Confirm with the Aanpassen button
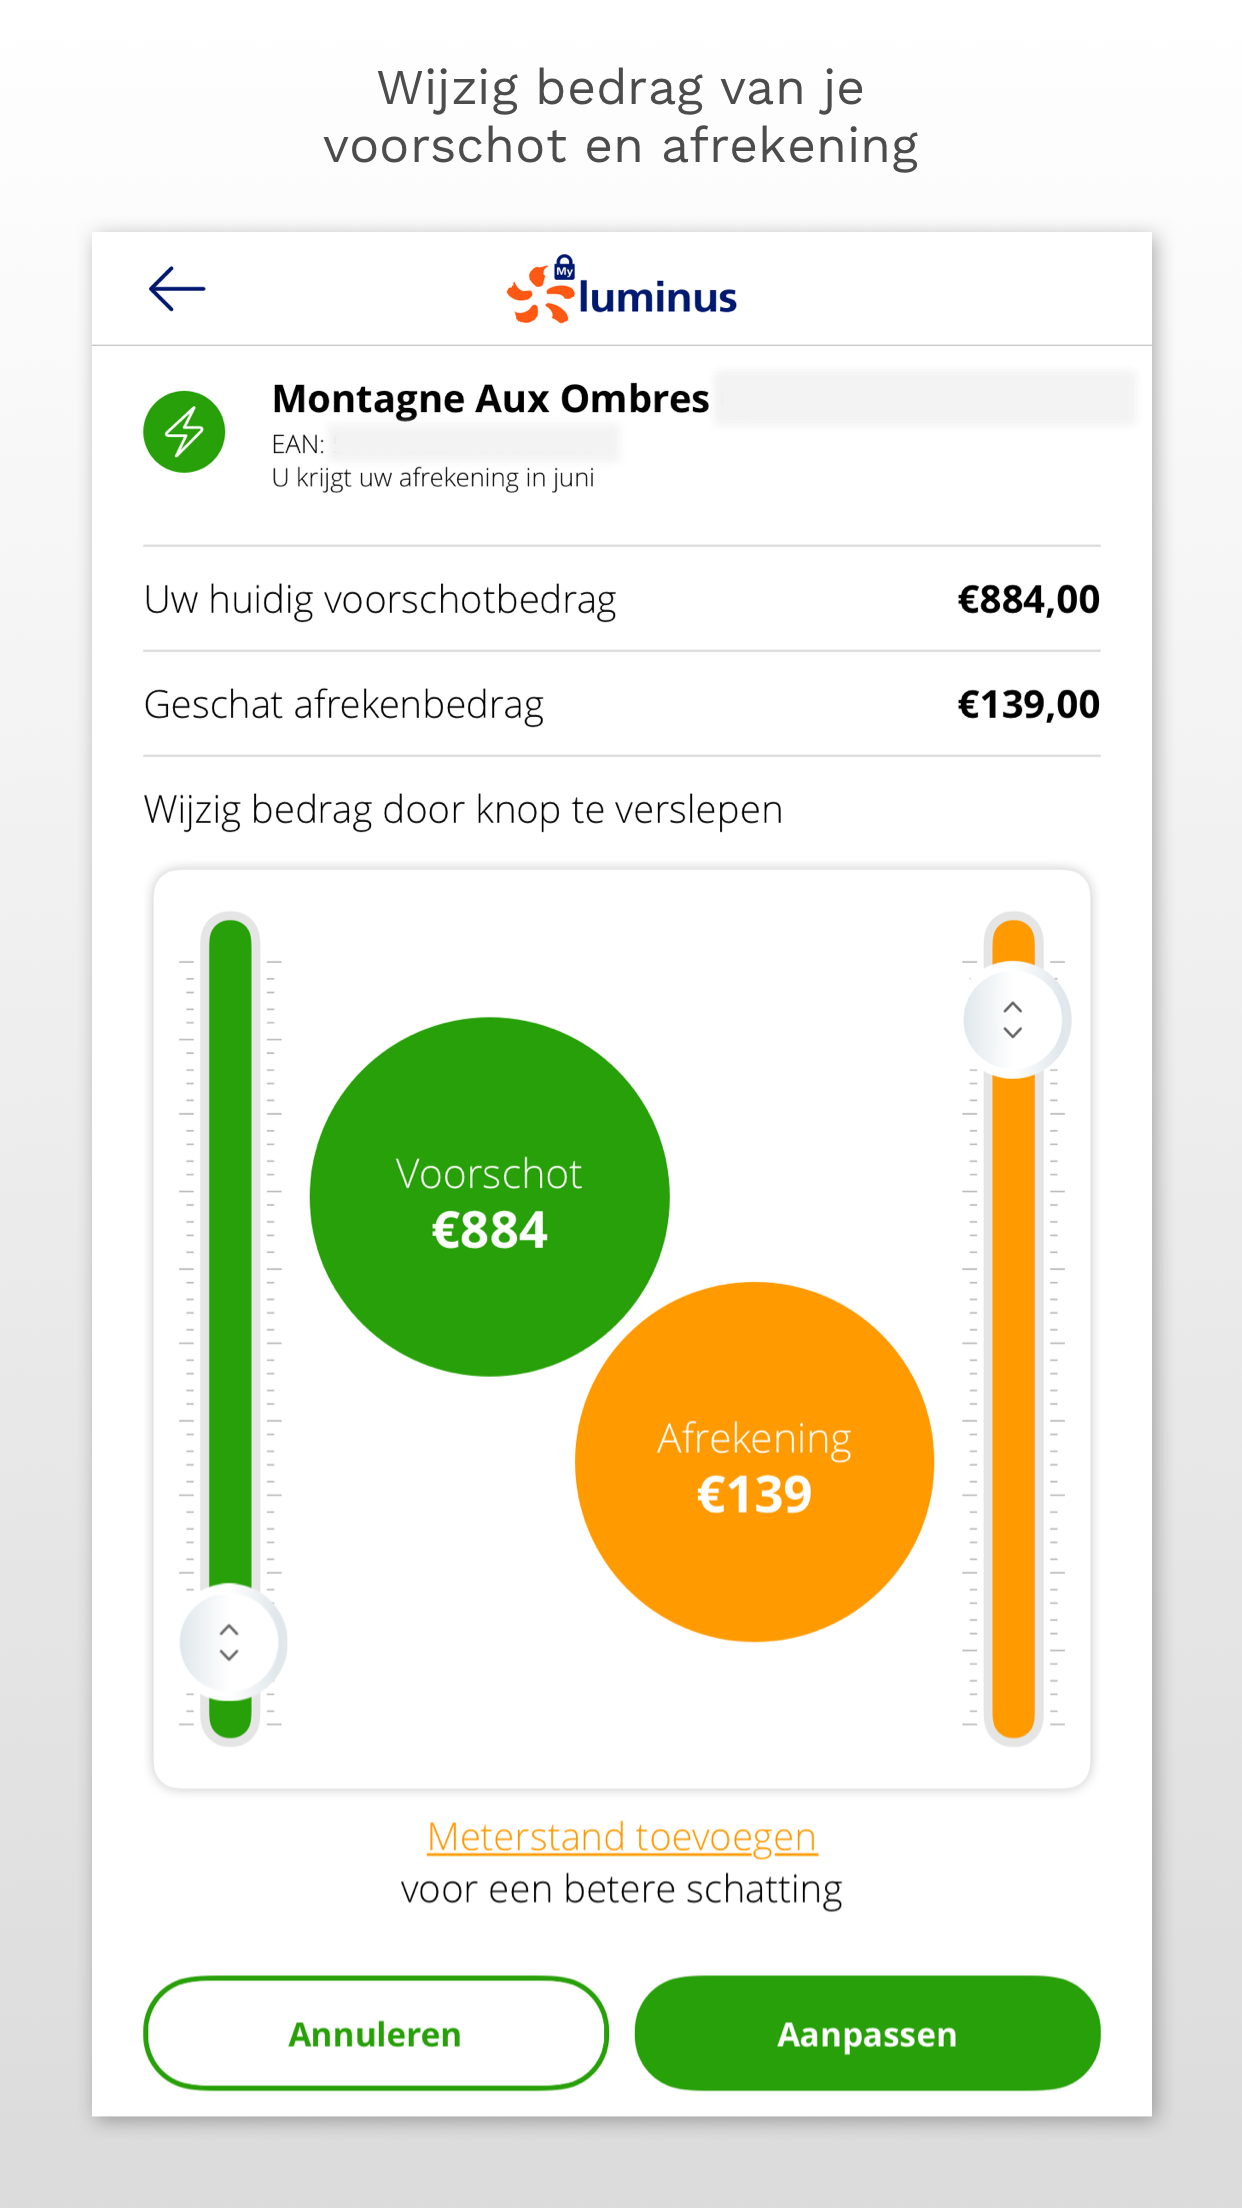This screenshot has width=1242, height=2208. tap(867, 2033)
